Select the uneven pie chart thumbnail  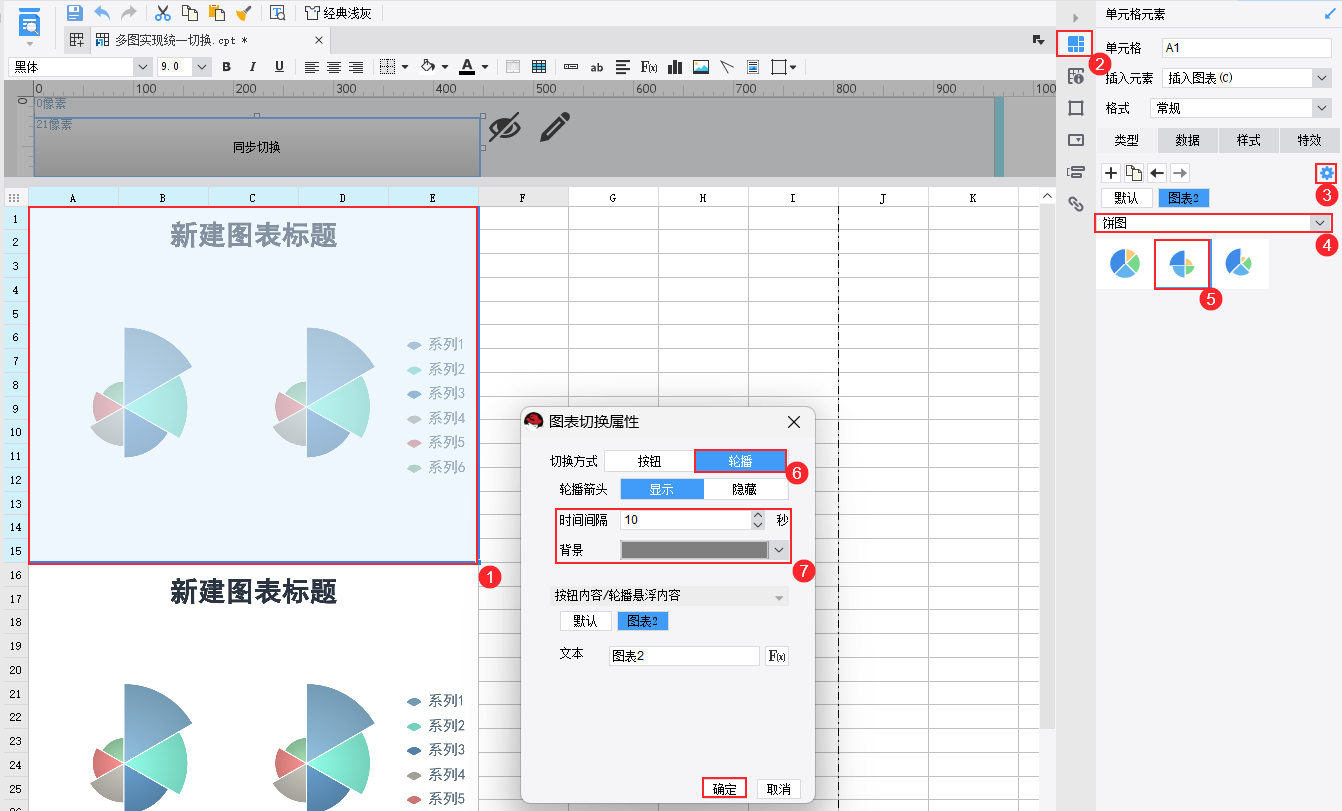click(x=1239, y=264)
